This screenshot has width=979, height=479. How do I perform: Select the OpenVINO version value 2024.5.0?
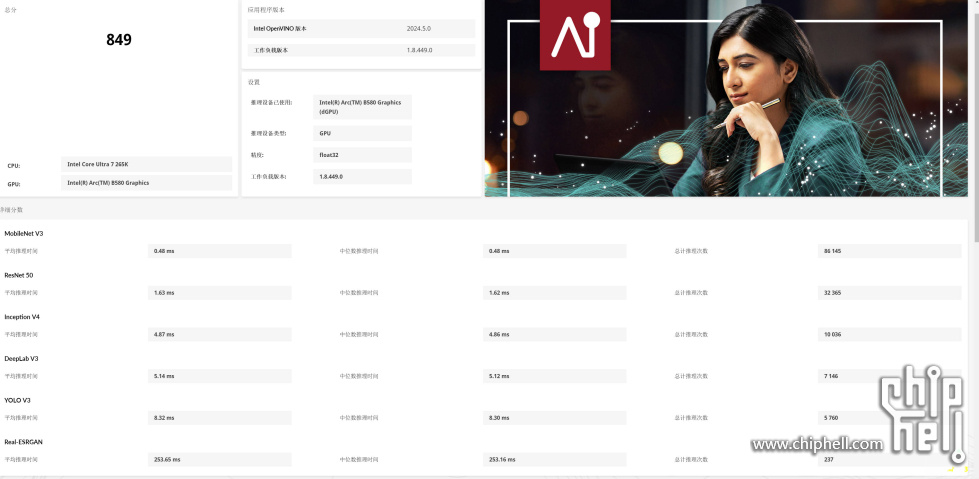pos(418,29)
